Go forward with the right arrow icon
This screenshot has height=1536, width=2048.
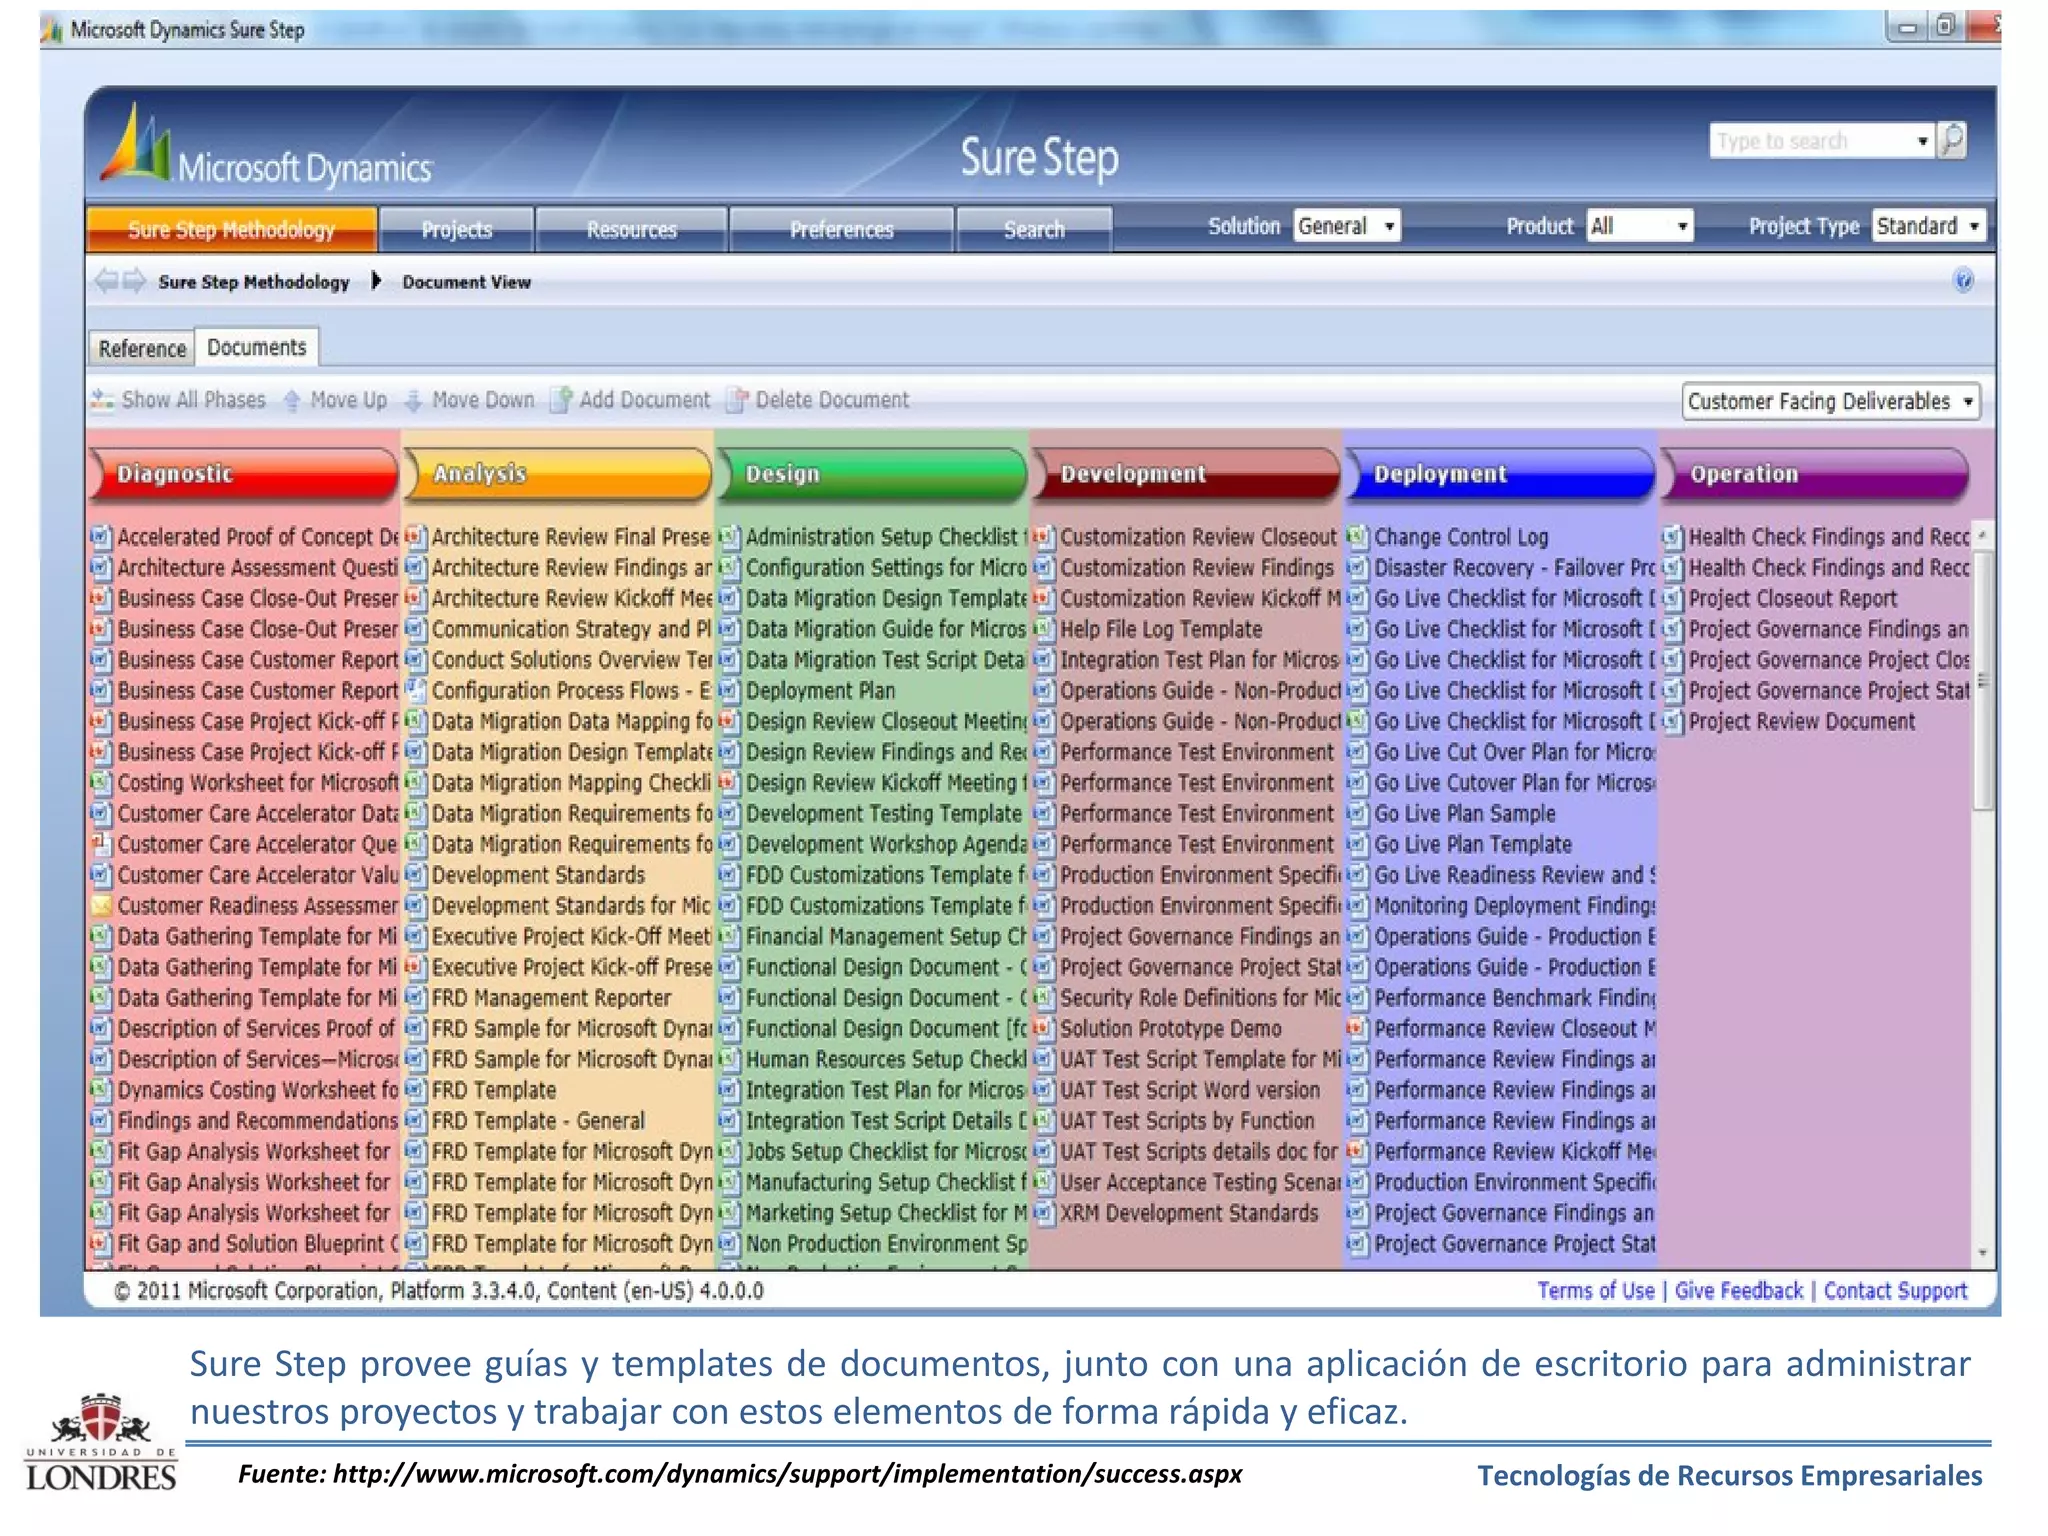pos(134,281)
